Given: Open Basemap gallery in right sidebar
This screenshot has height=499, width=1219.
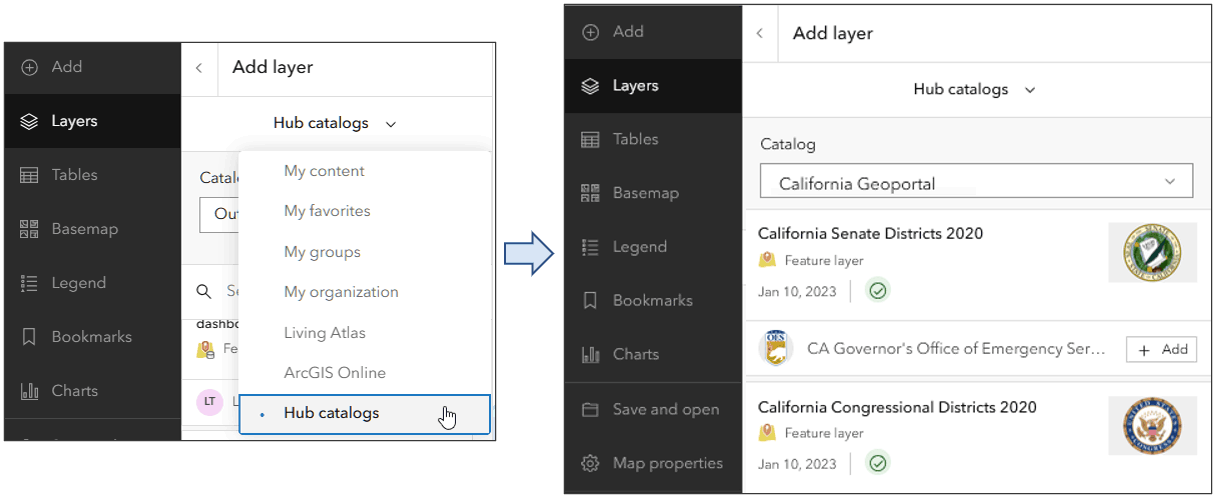Looking at the screenshot, I should [x=590, y=193].
